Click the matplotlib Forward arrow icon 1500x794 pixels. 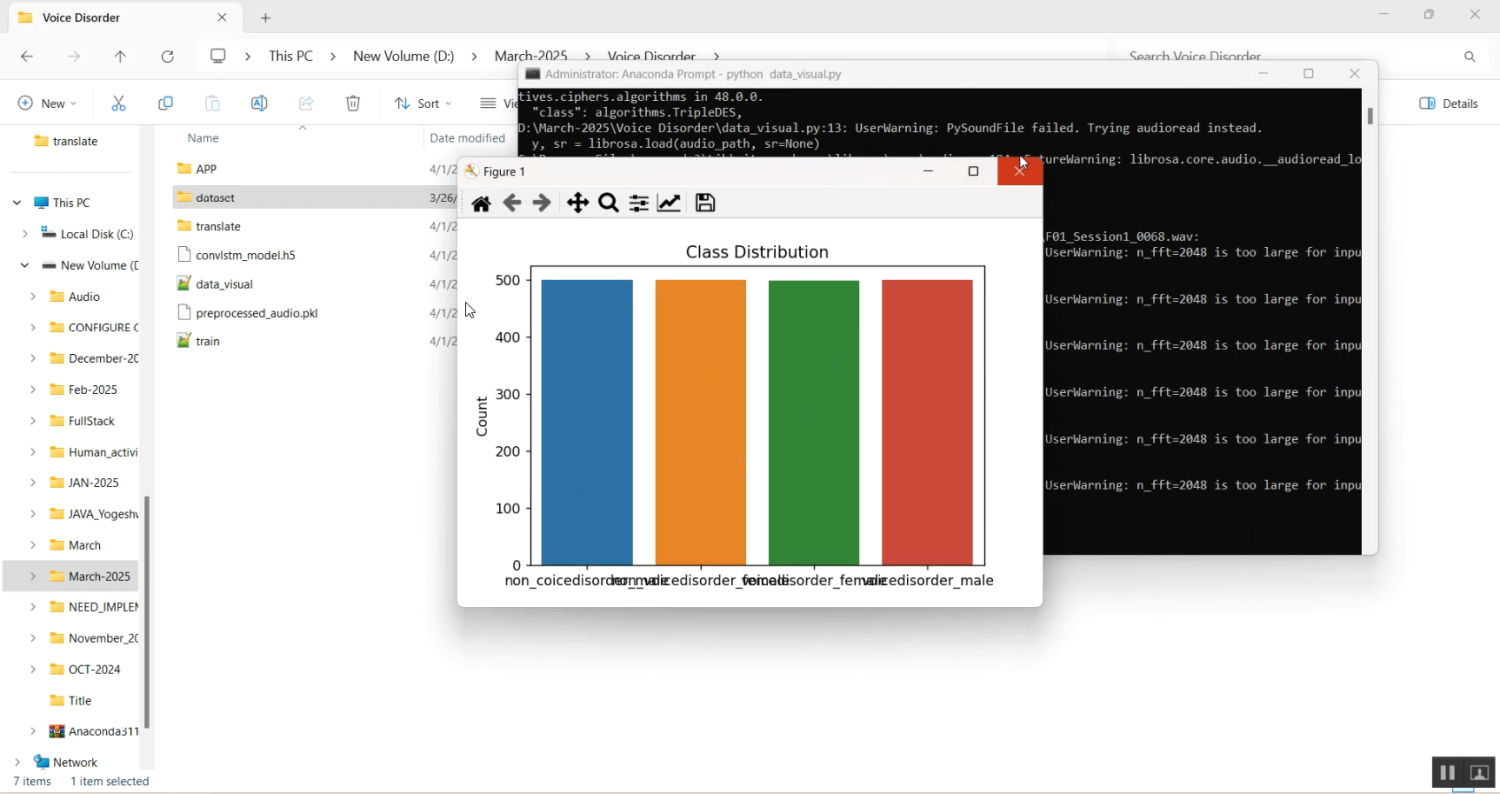[542, 203]
